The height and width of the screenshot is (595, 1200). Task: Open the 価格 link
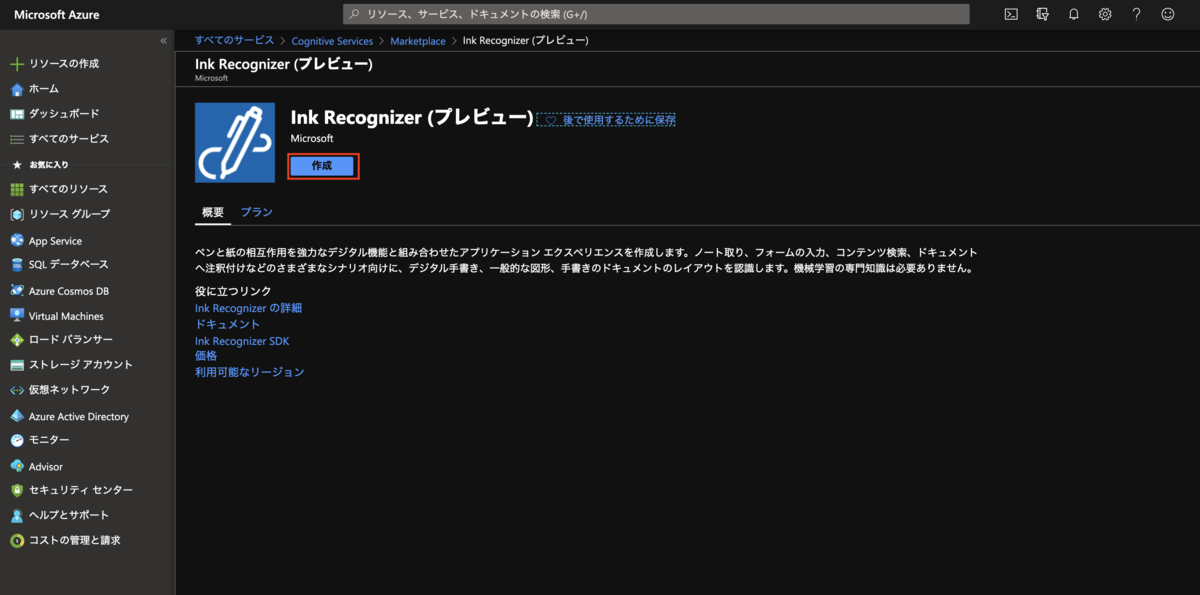[205, 355]
